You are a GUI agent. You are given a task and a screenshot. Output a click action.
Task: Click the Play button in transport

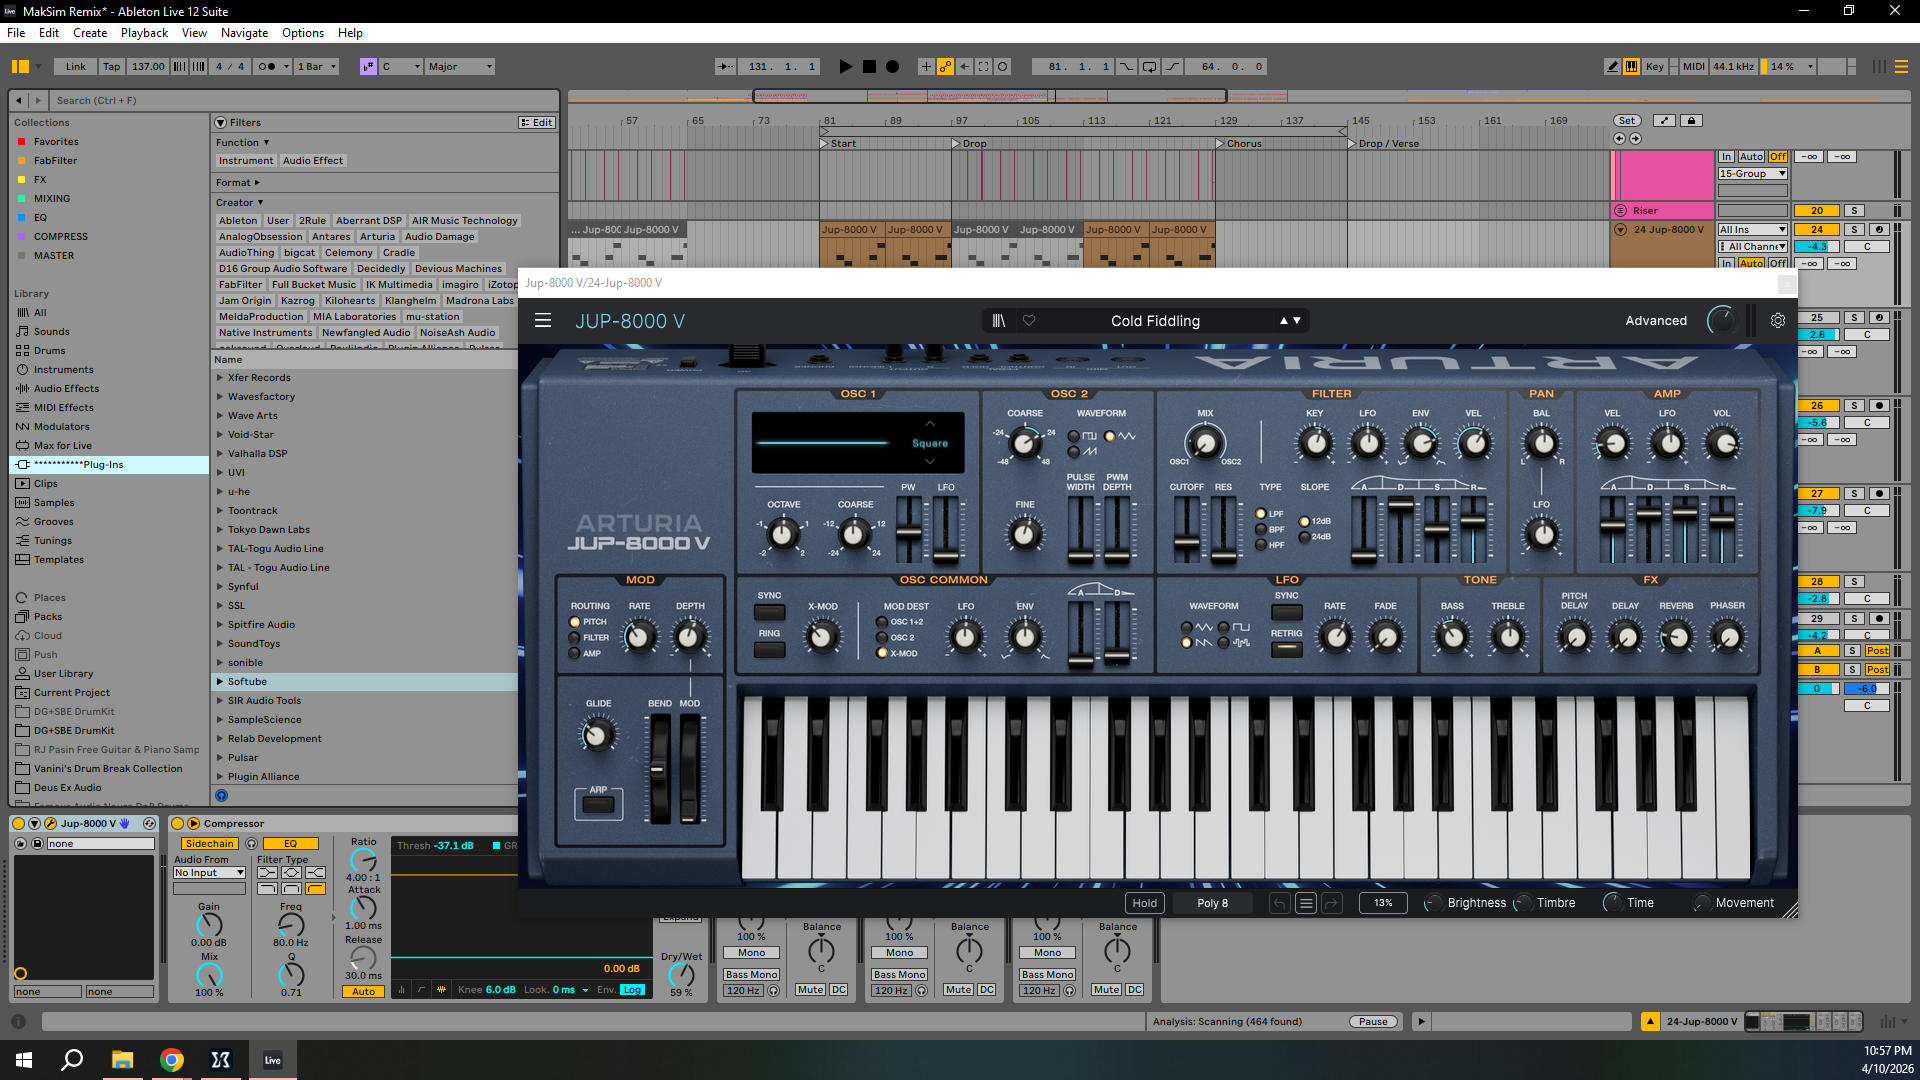tap(845, 67)
